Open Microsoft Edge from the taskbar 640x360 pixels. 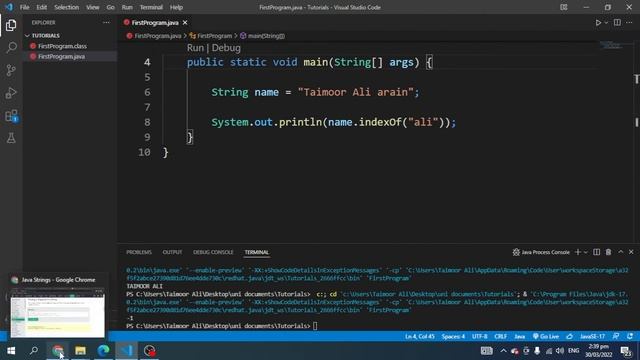coord(103,351)
